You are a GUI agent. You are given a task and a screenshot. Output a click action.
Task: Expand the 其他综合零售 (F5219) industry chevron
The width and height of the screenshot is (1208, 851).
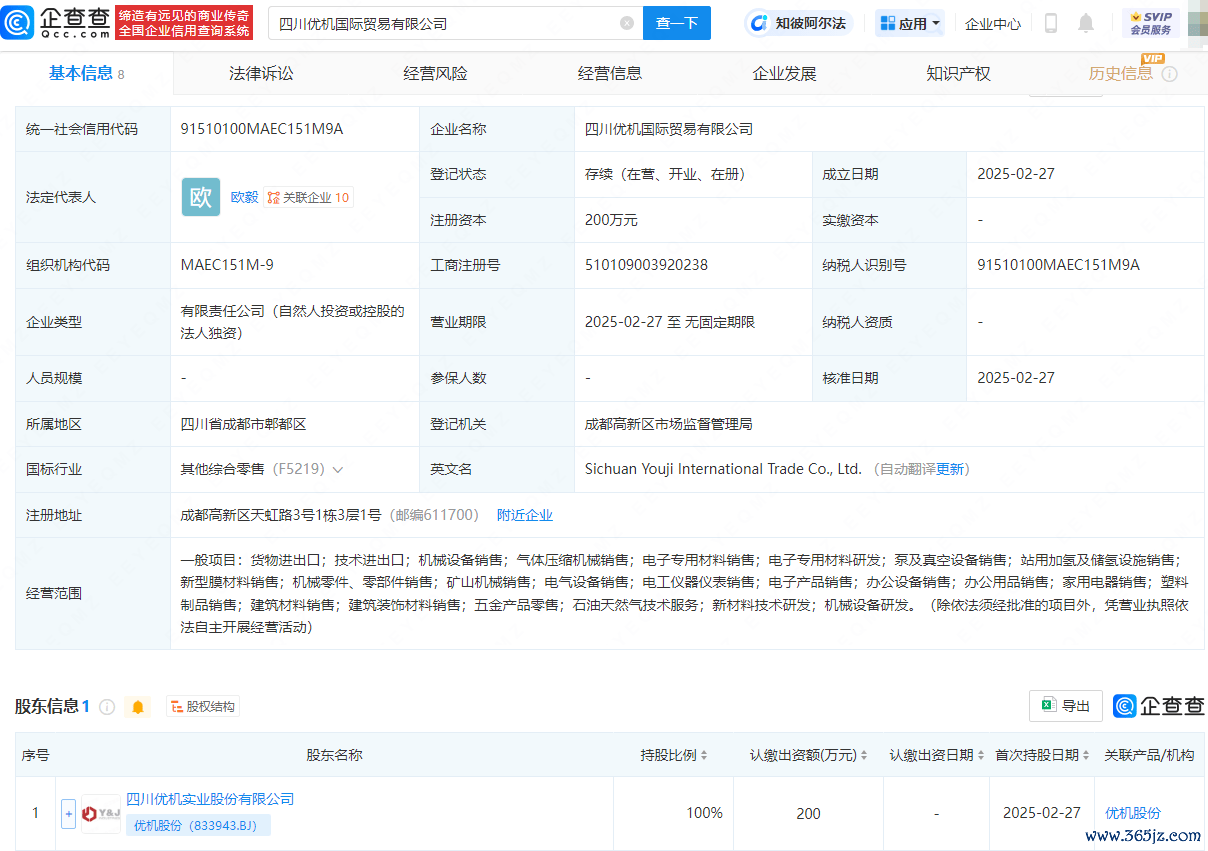(x=338, y=469)
